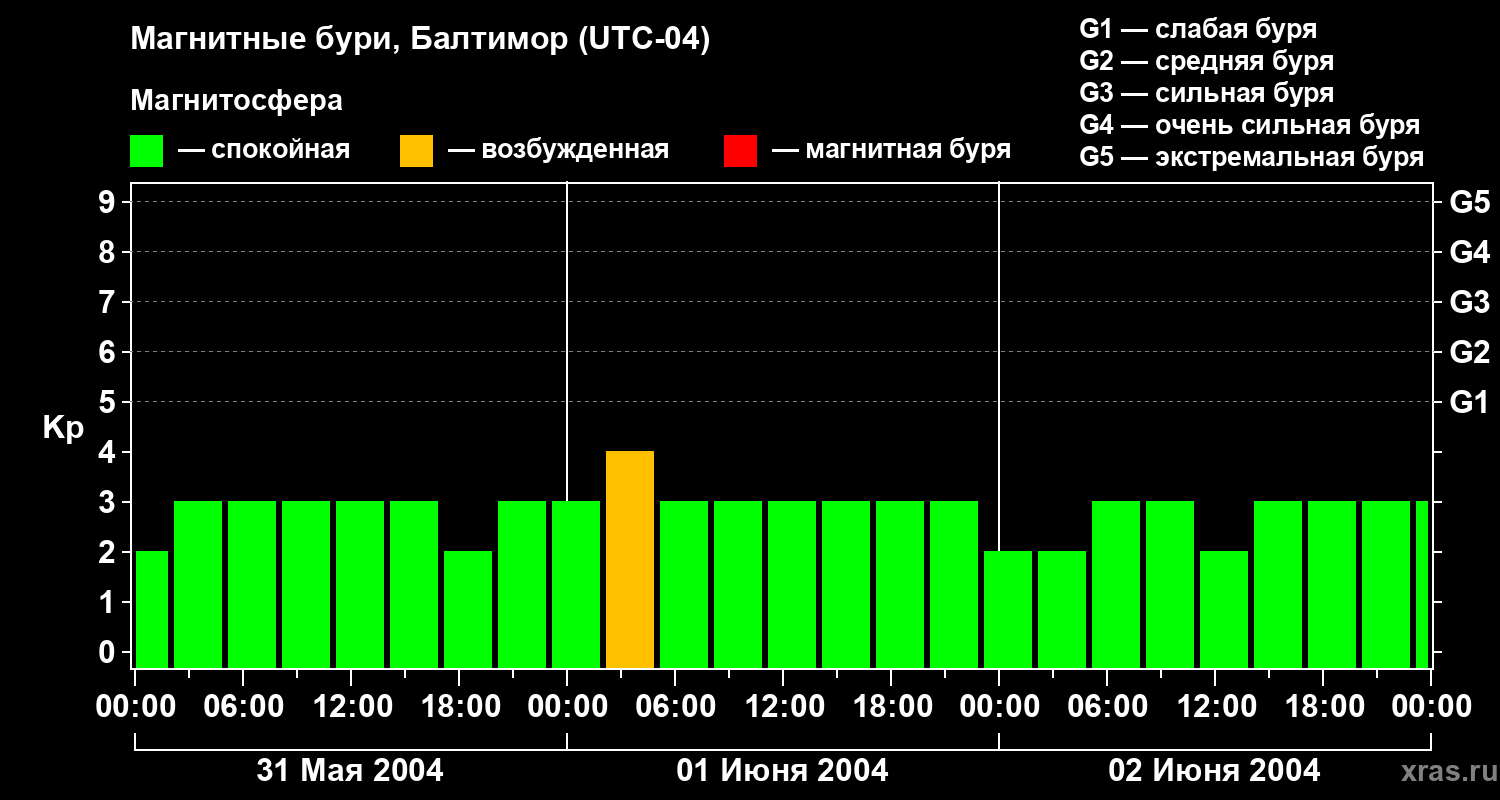Click the "Магнитные бури, Балтимор" chart title
Screen dimensions: 1500x800
coord(420,40)
